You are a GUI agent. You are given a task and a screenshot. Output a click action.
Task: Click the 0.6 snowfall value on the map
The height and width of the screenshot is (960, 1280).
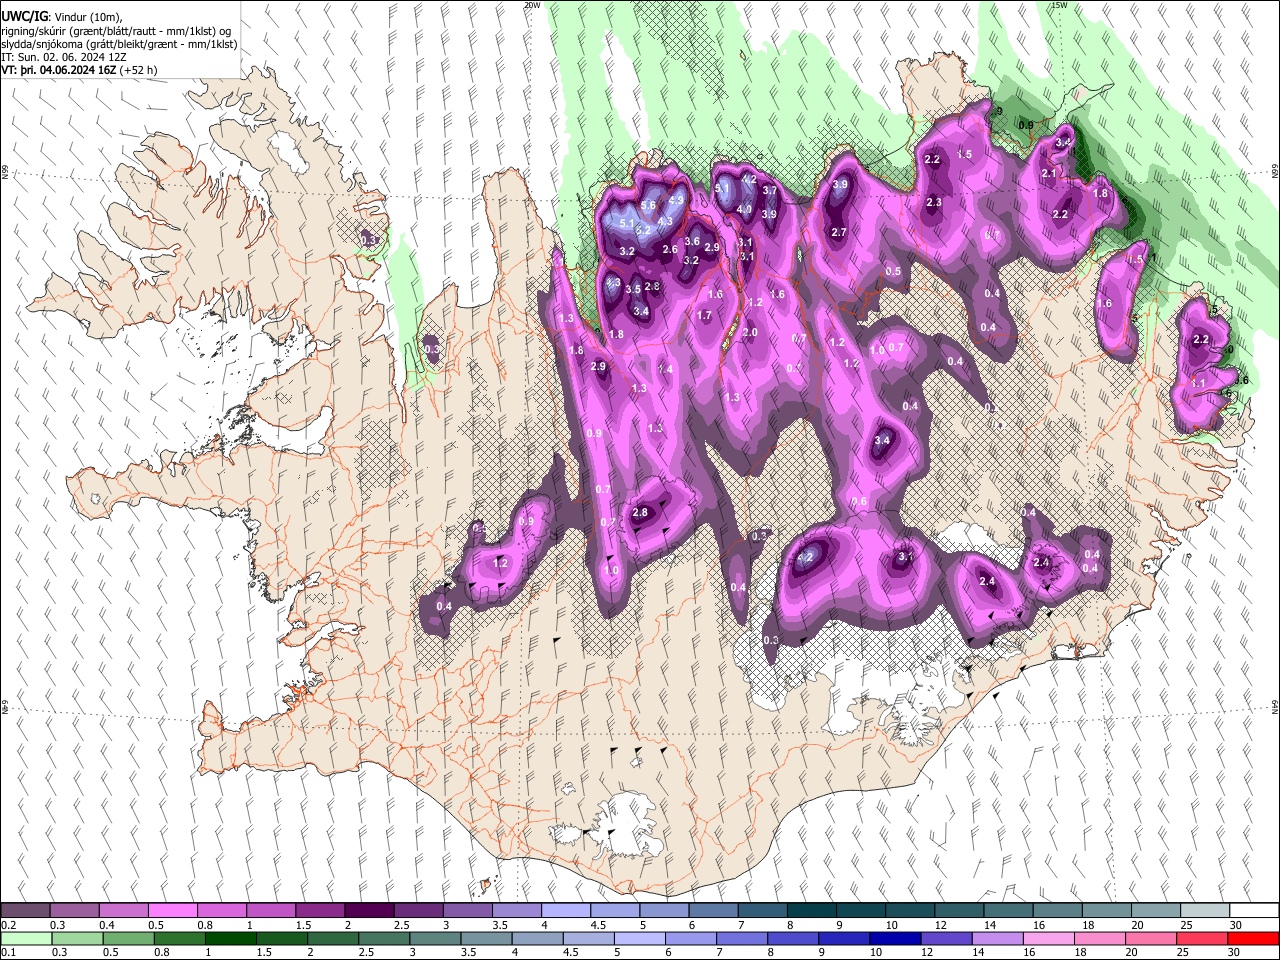click(859, 501)
